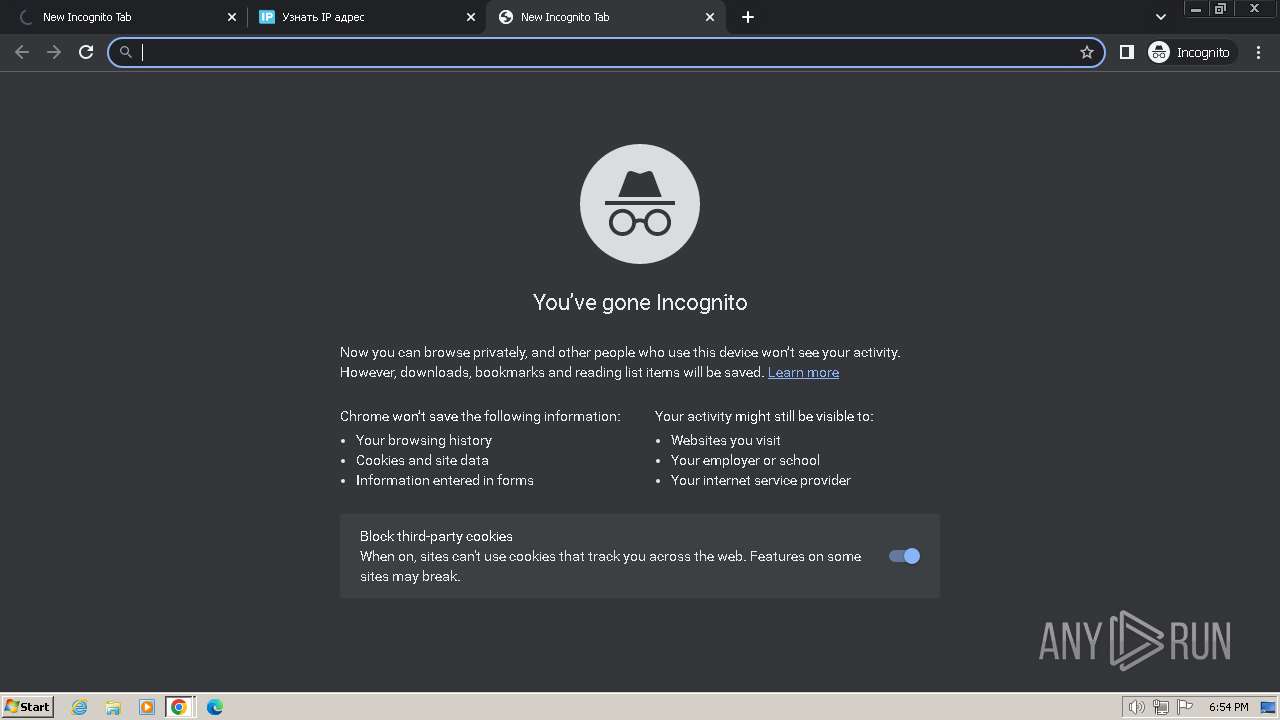1280x720 pixels.
Task: Click 'Your browsing history' list item
Action: click(424, 440)
